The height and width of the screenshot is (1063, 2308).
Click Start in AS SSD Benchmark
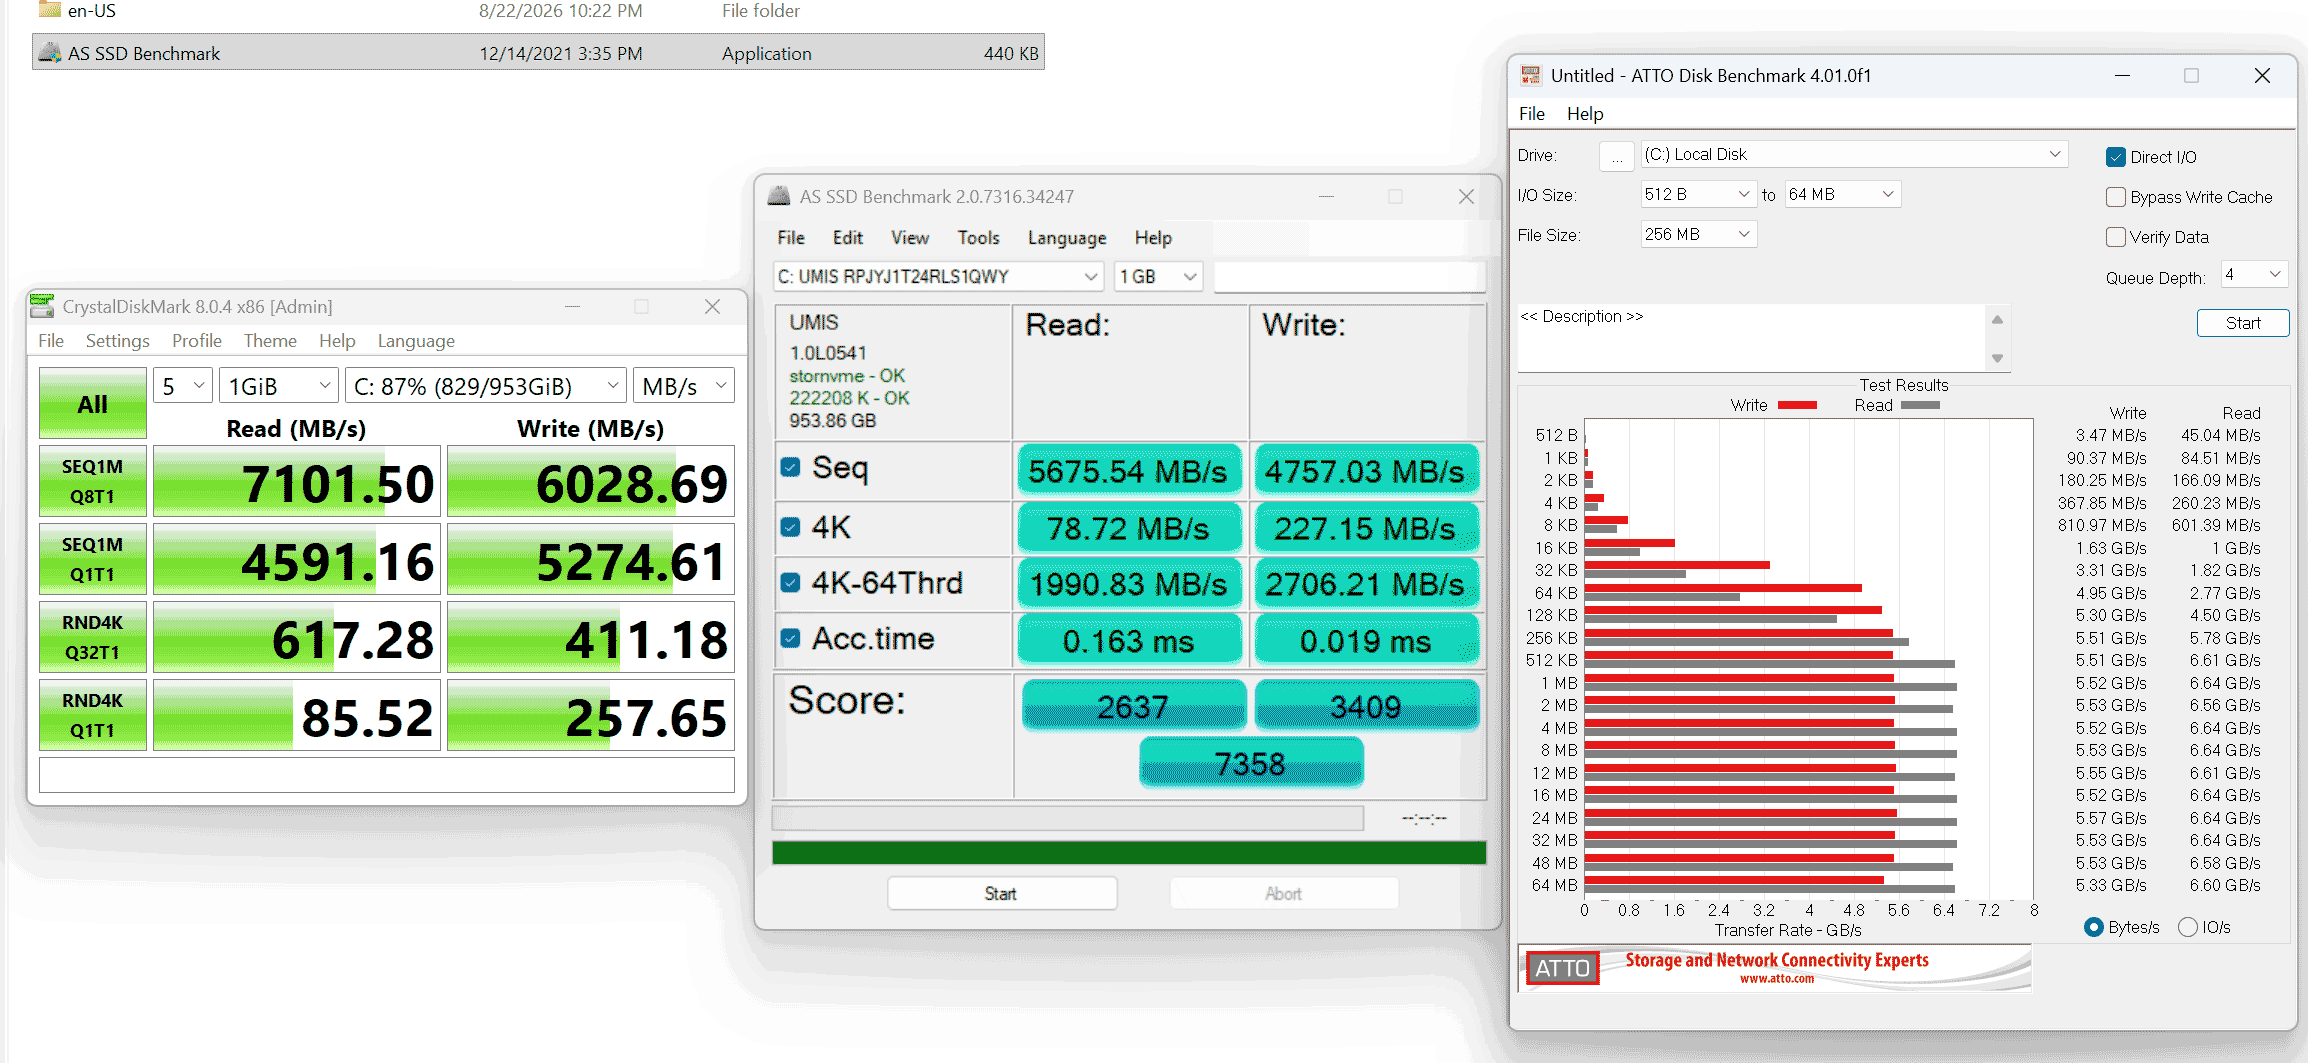point(1001,893)
